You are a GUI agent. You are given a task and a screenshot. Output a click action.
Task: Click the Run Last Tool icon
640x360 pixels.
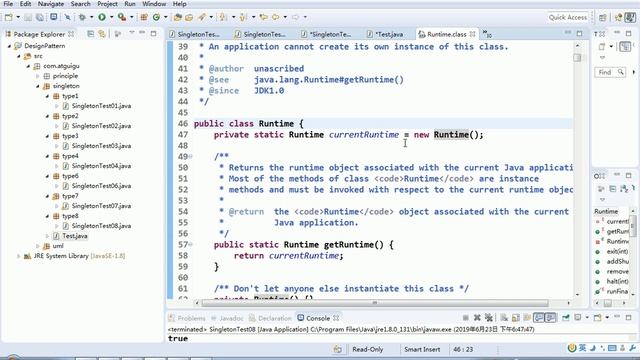122,17
